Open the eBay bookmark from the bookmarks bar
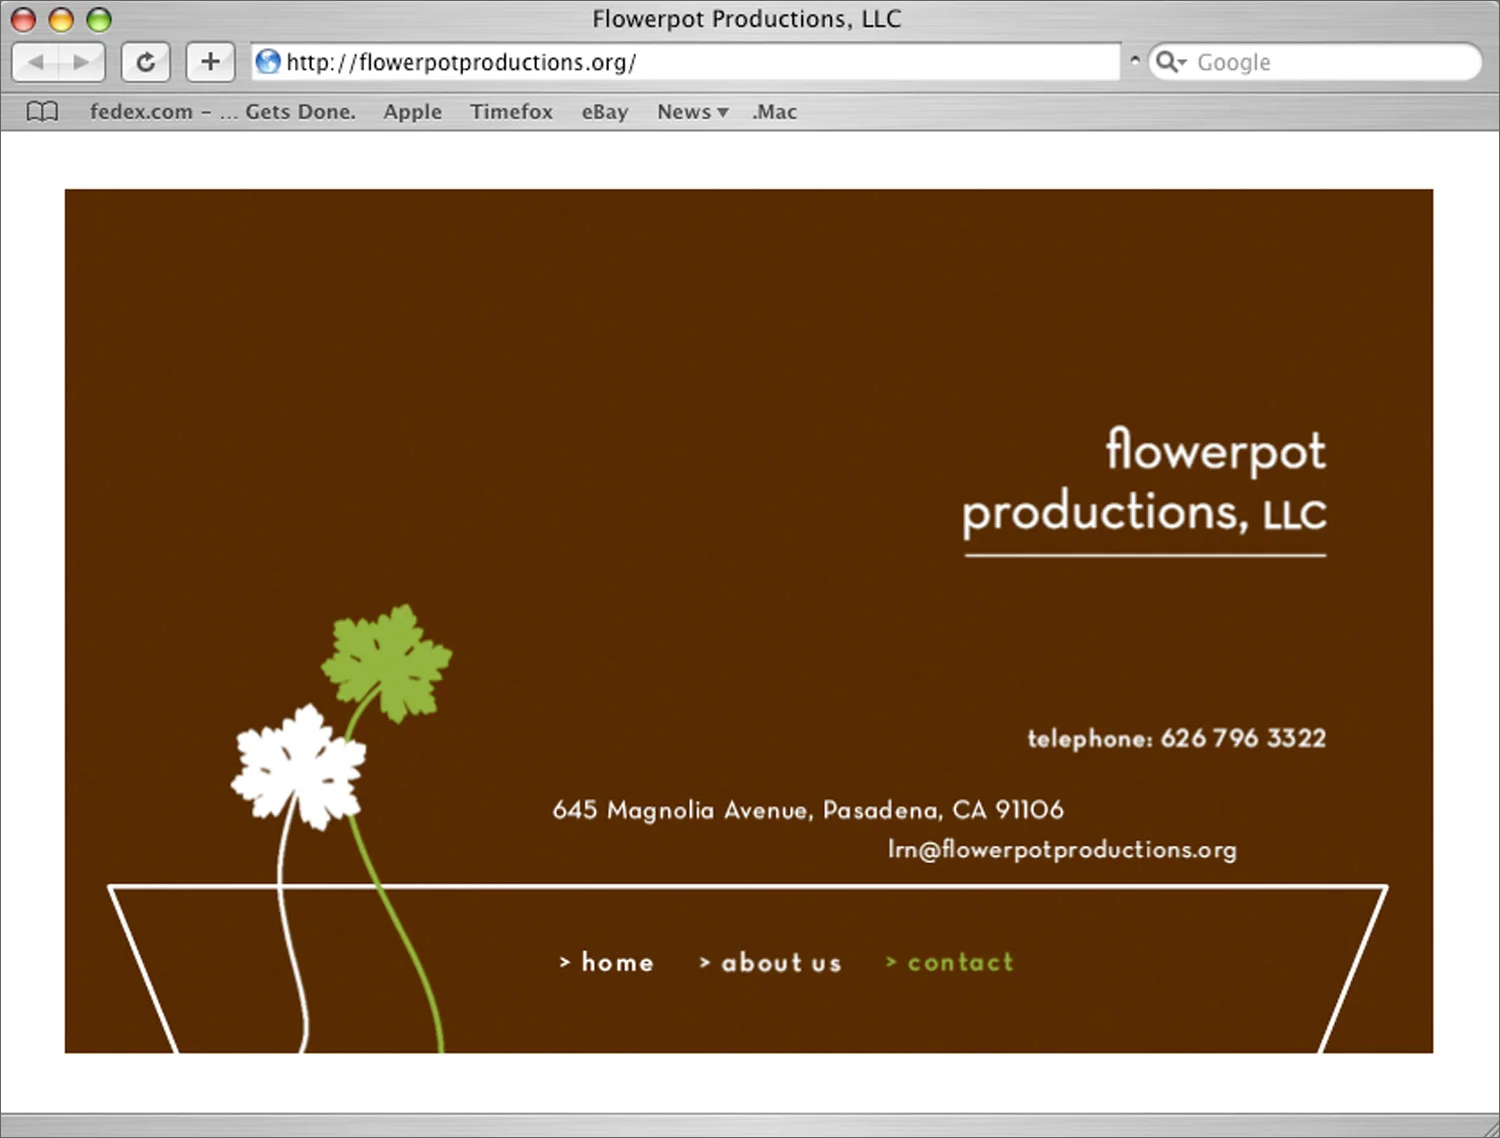Image resolution: width=1500 pixels, height=1138 pixels. tap(604, 111)
